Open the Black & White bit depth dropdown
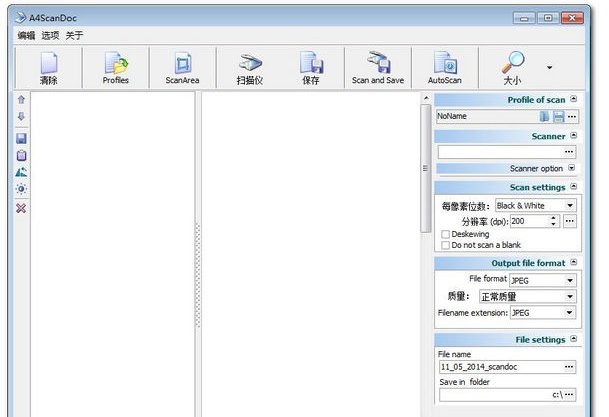 570,205
